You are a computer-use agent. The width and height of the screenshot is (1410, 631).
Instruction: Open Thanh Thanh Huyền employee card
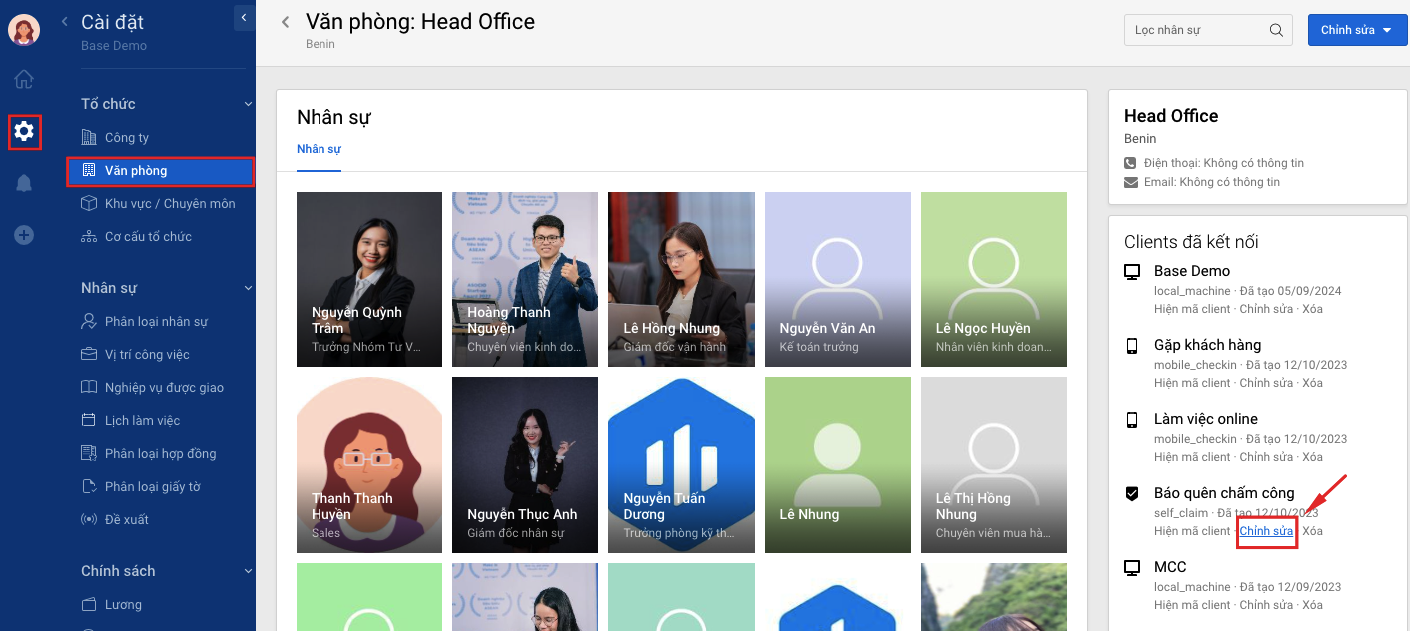pos(369,465)
